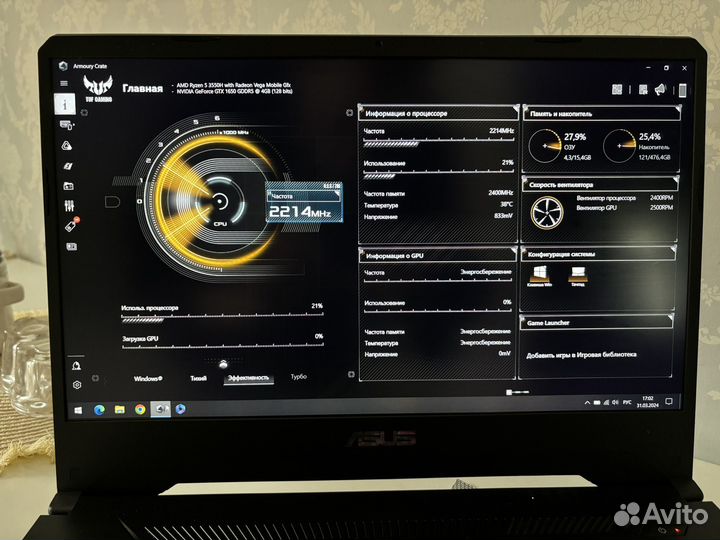Open the blue app icon right of Armoury Crate on taskbar

pyautogui.click(x=180, y=409)
